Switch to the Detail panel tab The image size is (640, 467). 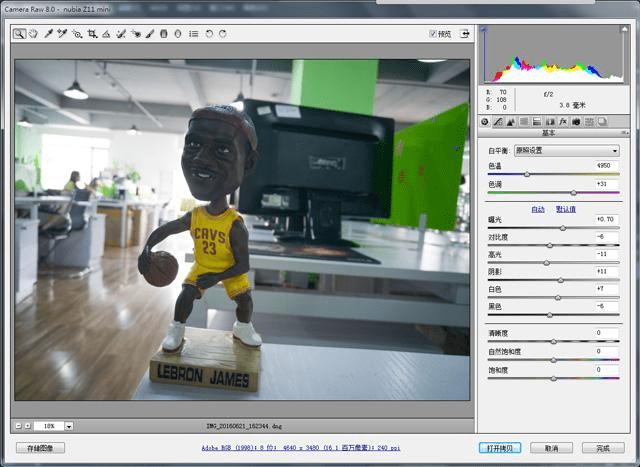[511, 122]
